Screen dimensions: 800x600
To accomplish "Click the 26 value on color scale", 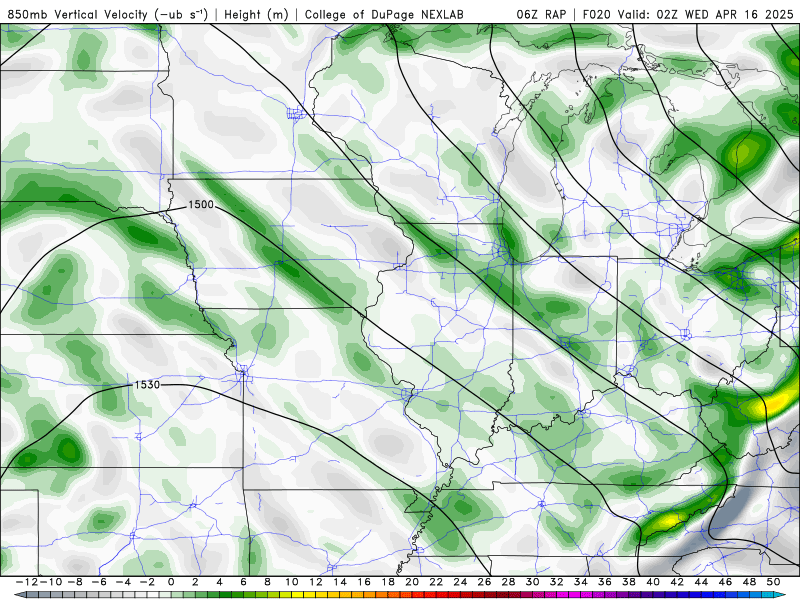I will pyautogui.click(x=484, y=582).
